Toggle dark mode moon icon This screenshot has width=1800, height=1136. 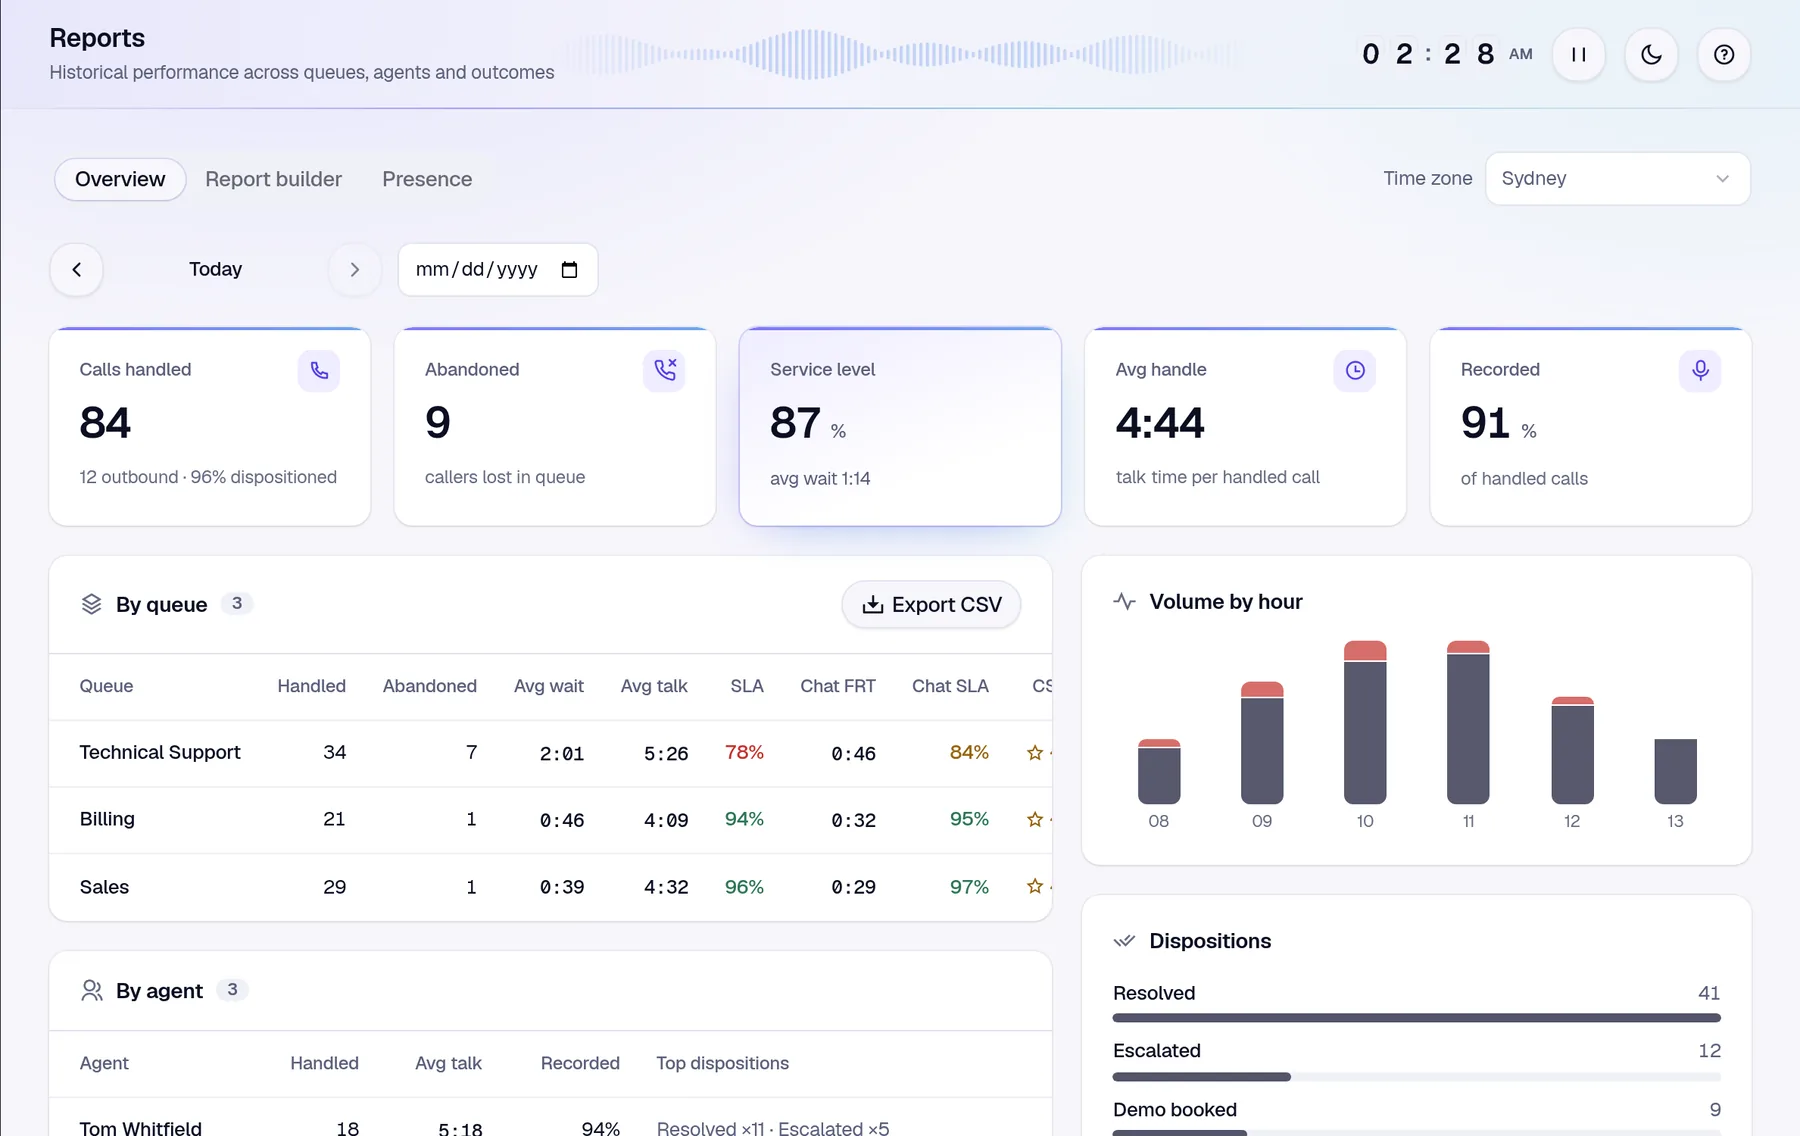click(1651, 55)
